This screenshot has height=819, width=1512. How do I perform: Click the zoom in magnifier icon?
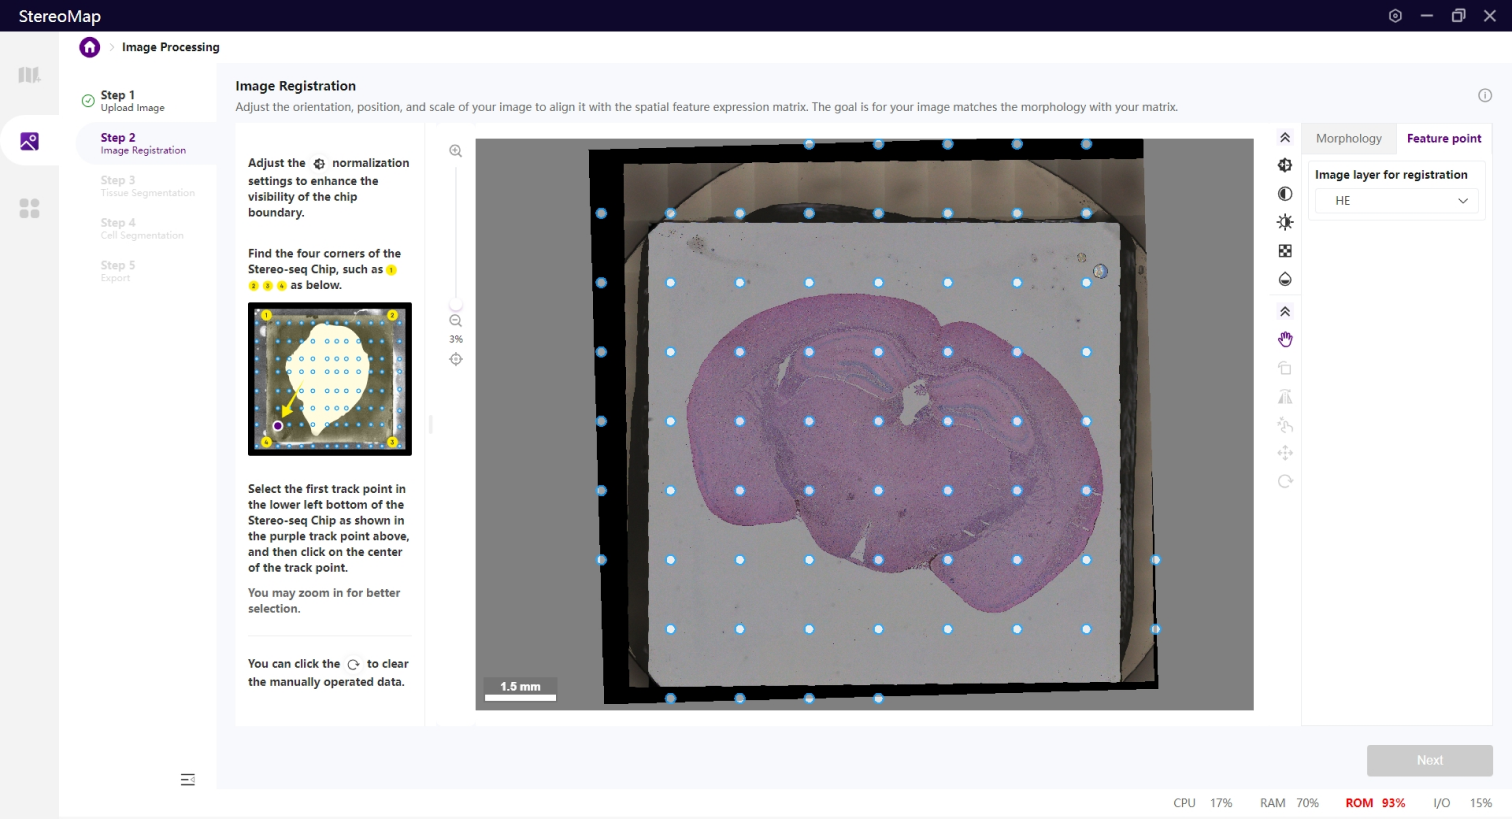point(456,151)
